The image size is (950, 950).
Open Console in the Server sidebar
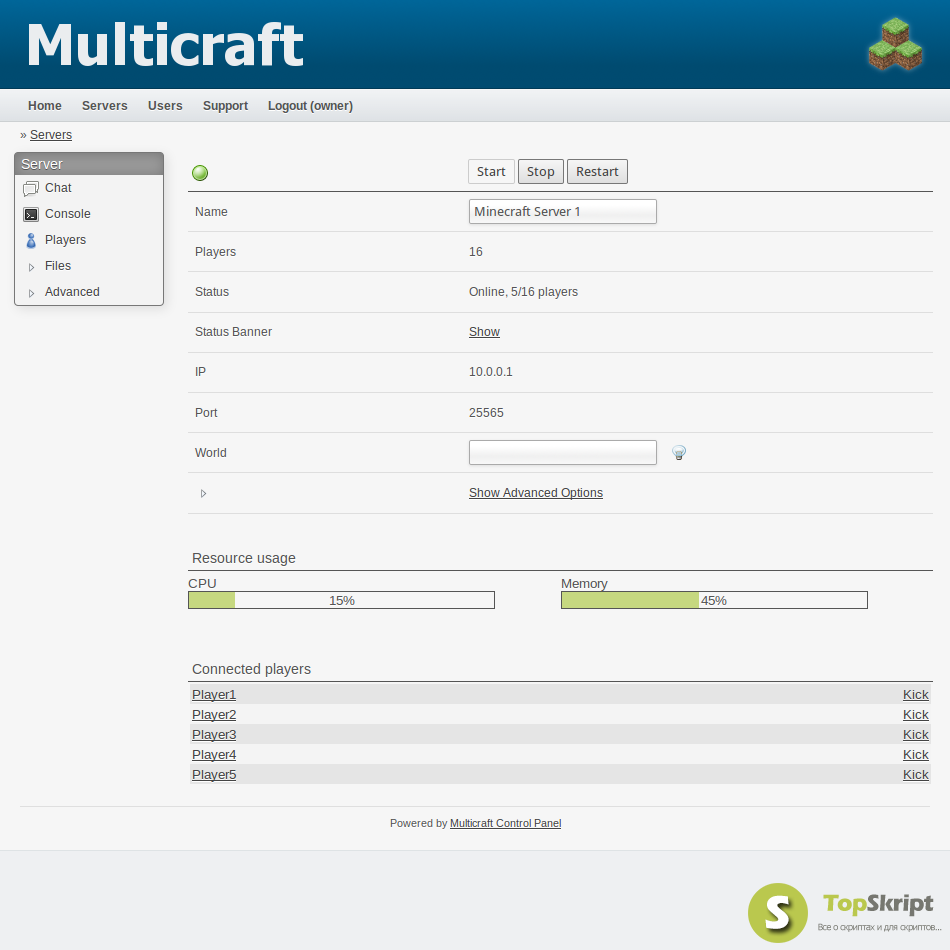point(68,214)
